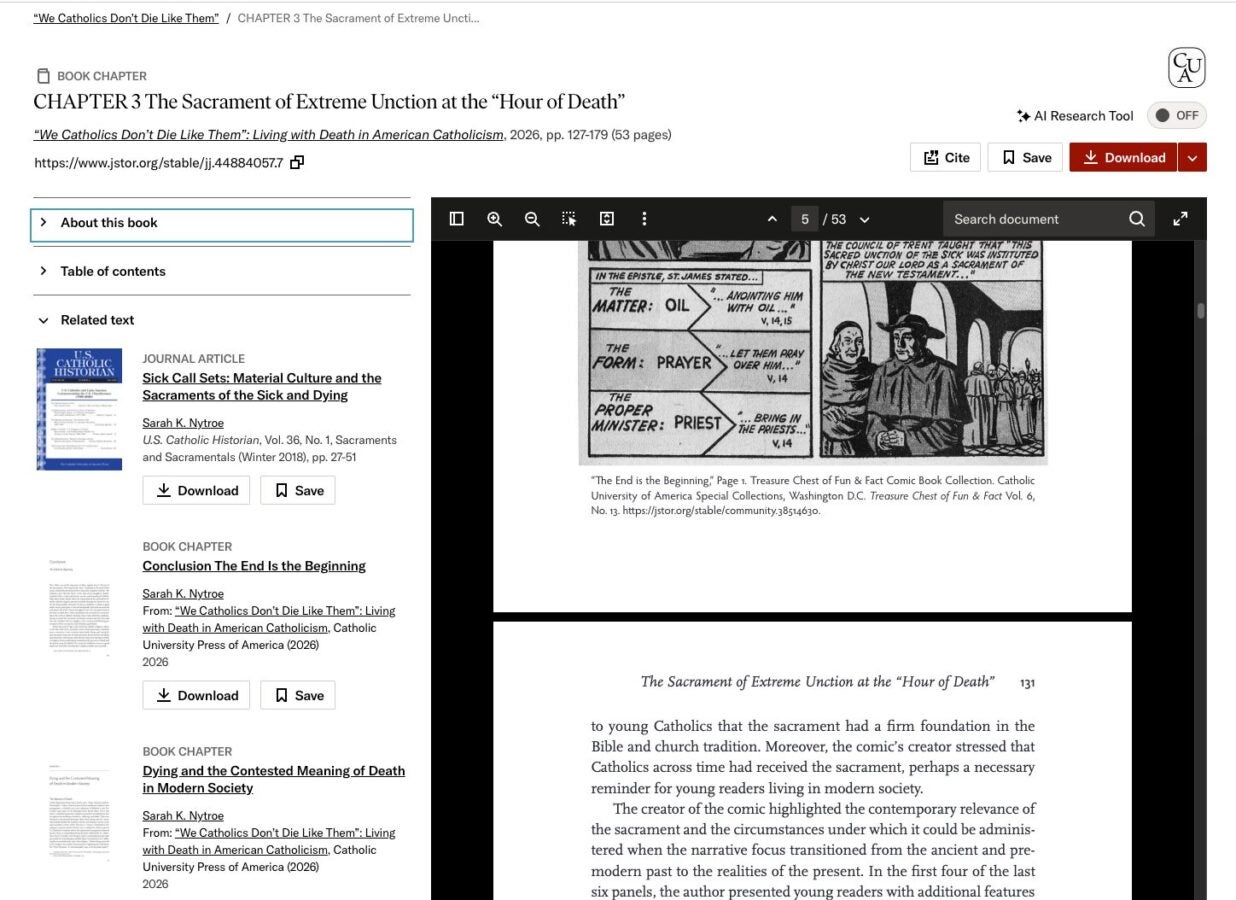Click the Search document field
The height and width of the screenshot is (900, 1236).
1030,219
